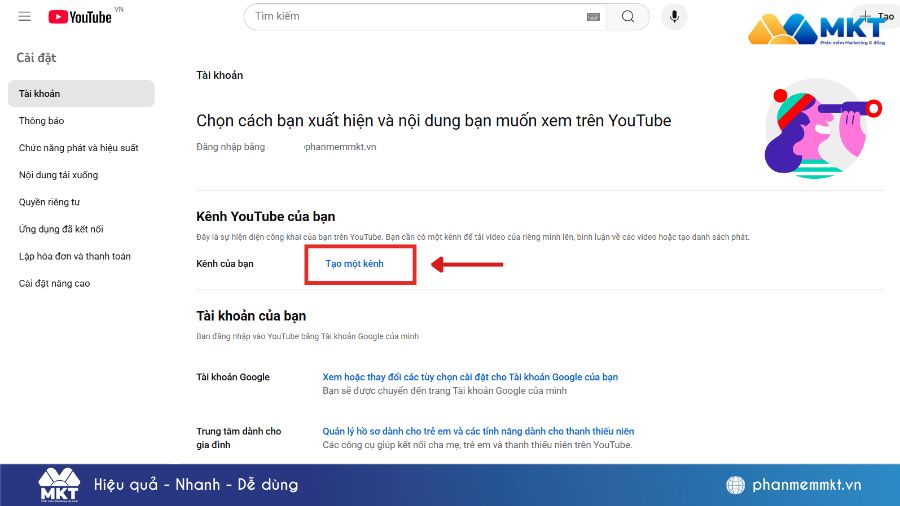Select Tài khoản in settings sidebar

coord(40,94)
